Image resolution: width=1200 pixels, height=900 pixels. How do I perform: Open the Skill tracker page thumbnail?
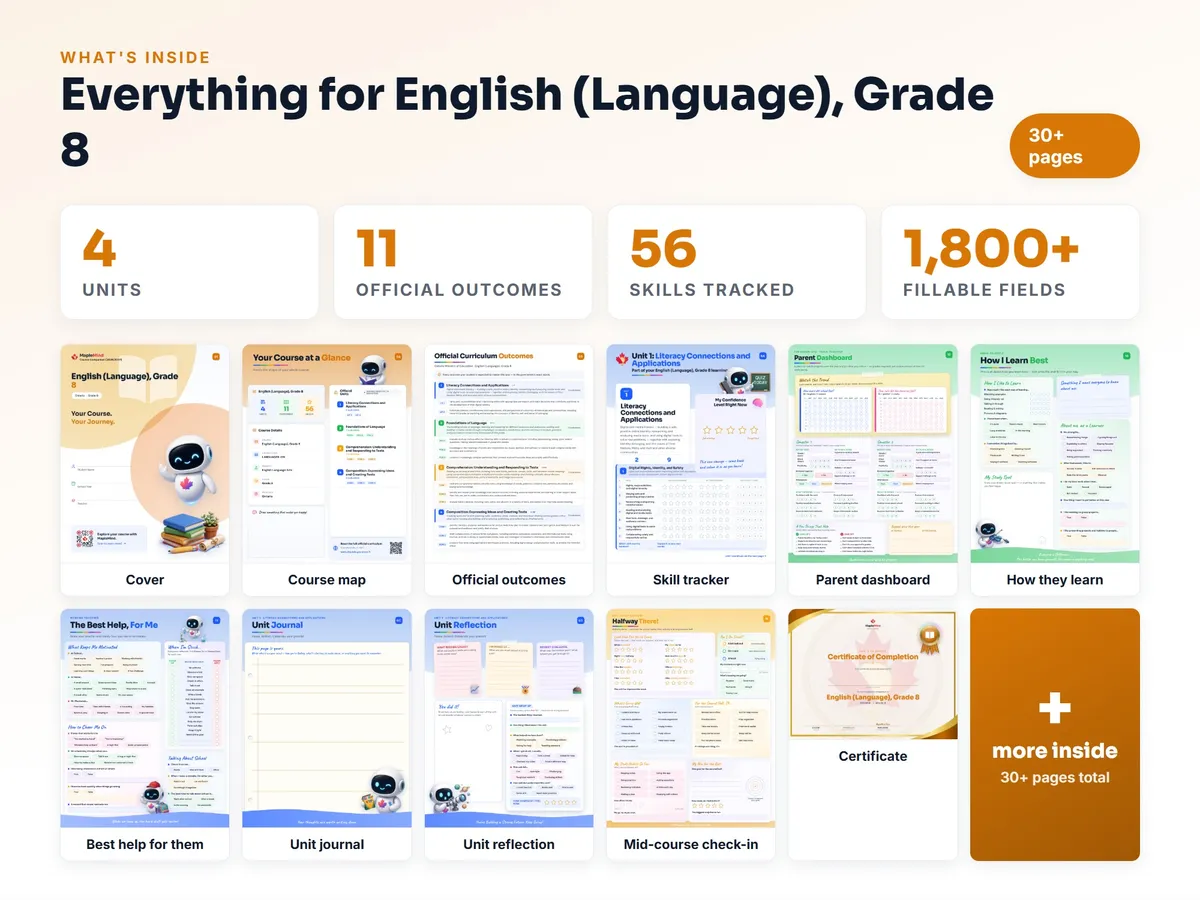click(x=691, y=455)
